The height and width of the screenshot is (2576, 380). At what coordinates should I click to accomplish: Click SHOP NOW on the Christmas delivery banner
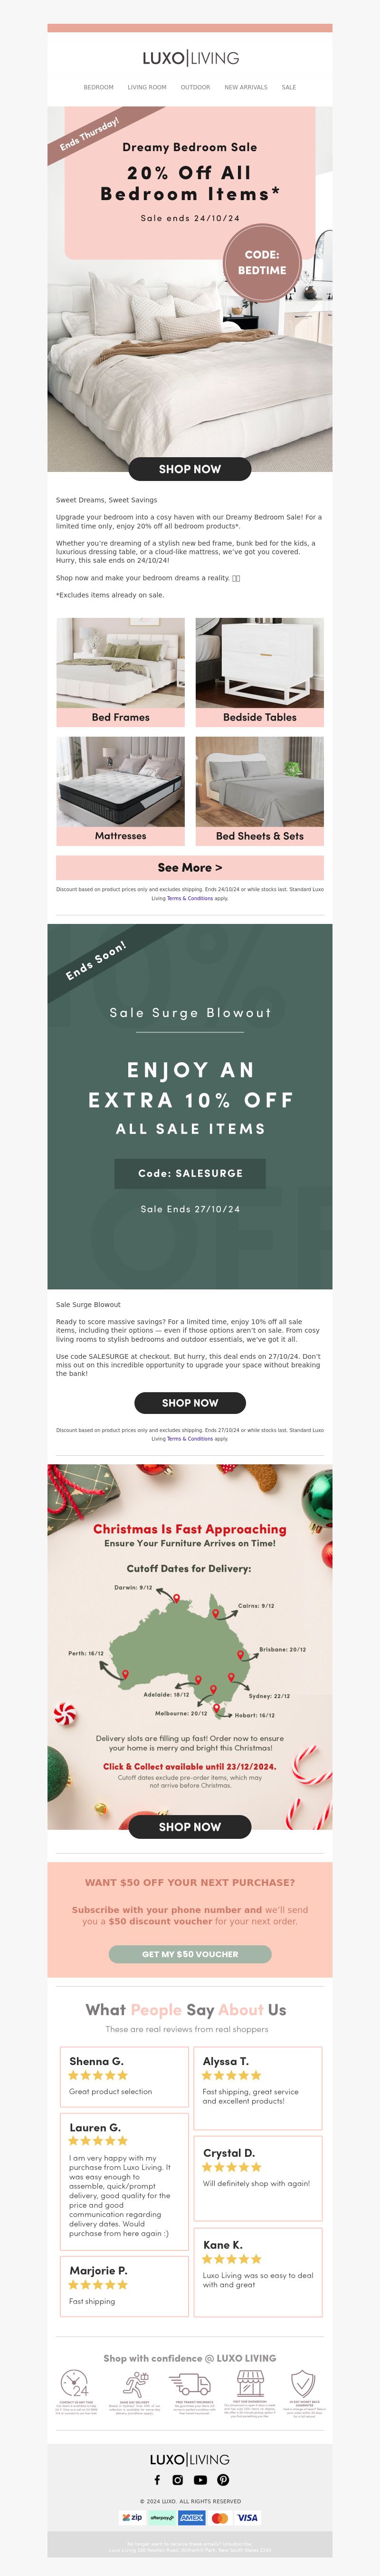pos(190,1826)
